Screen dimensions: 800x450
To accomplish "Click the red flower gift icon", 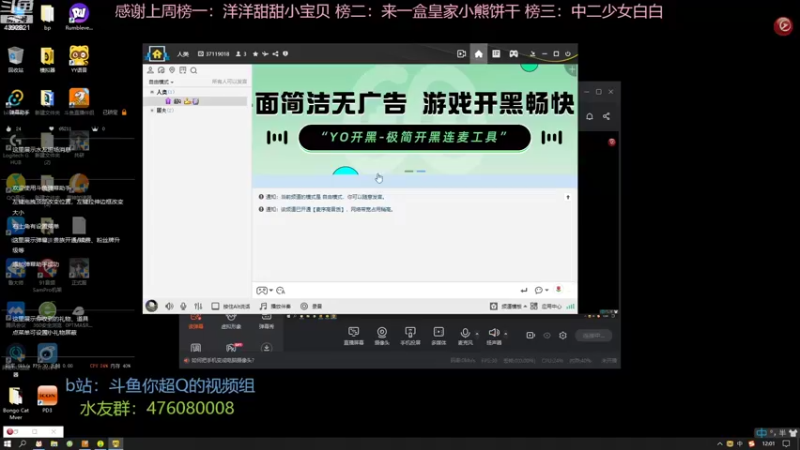I will coord(559,290).
